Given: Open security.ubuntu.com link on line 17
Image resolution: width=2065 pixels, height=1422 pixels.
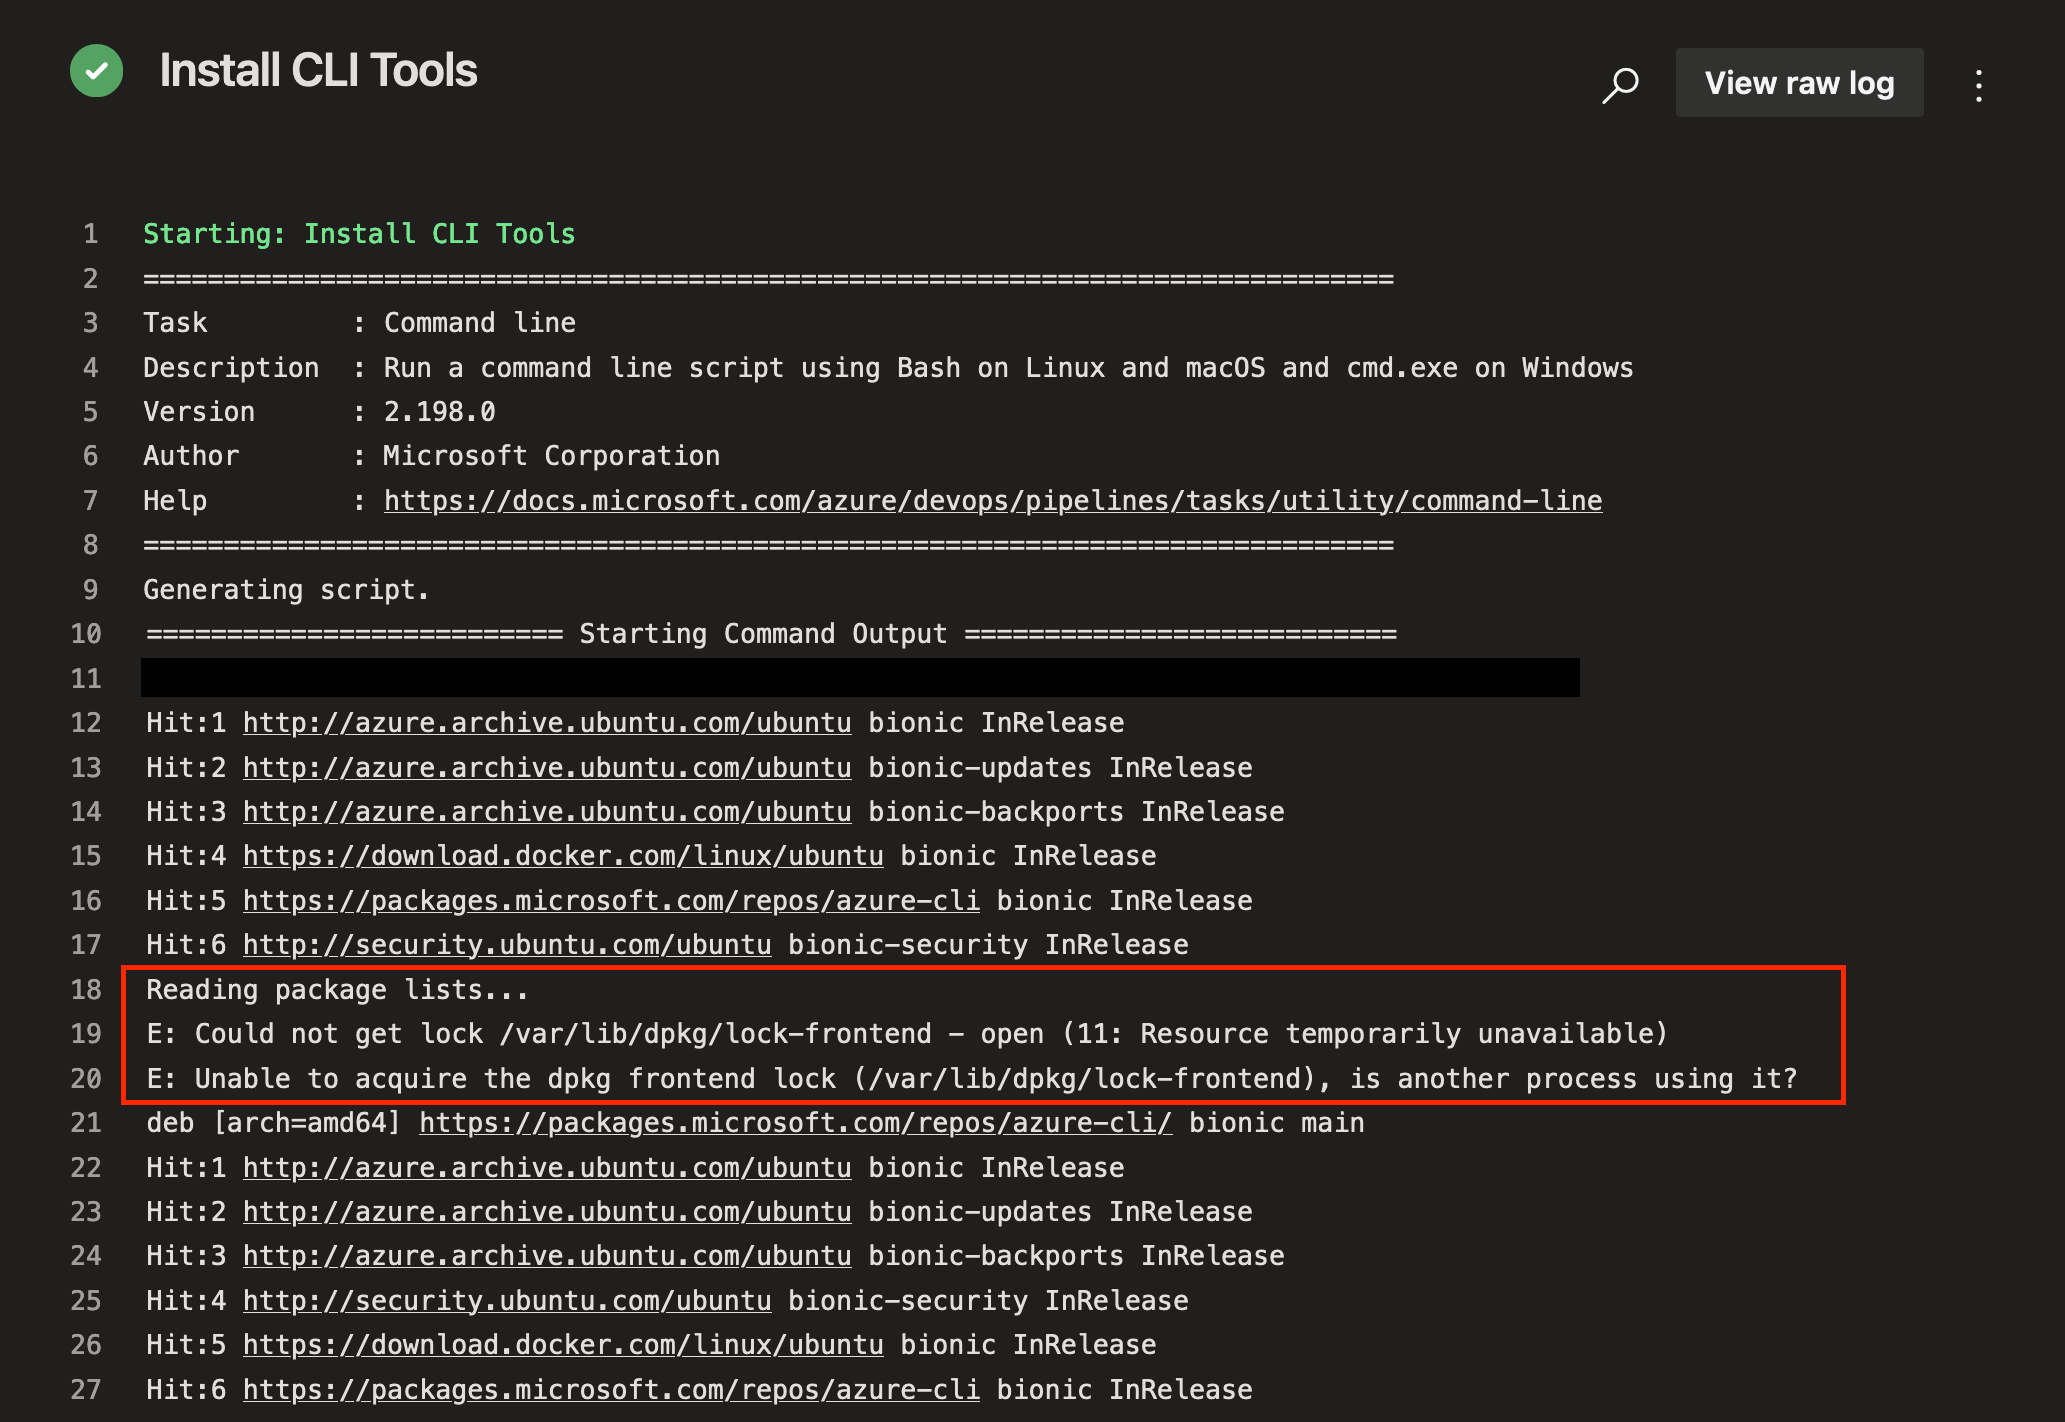Looking at the screenshot, I should click(x=507, y=945).
